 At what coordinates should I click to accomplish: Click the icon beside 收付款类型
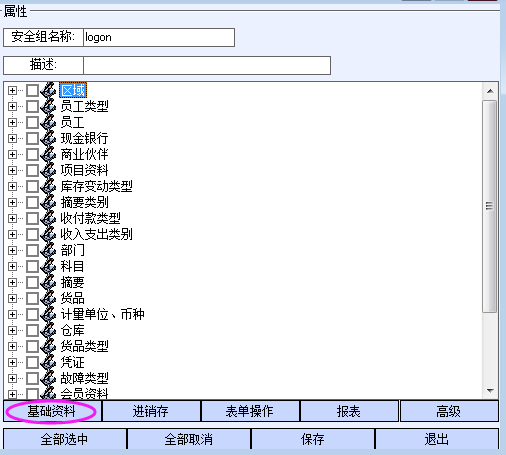click(48, 218)
